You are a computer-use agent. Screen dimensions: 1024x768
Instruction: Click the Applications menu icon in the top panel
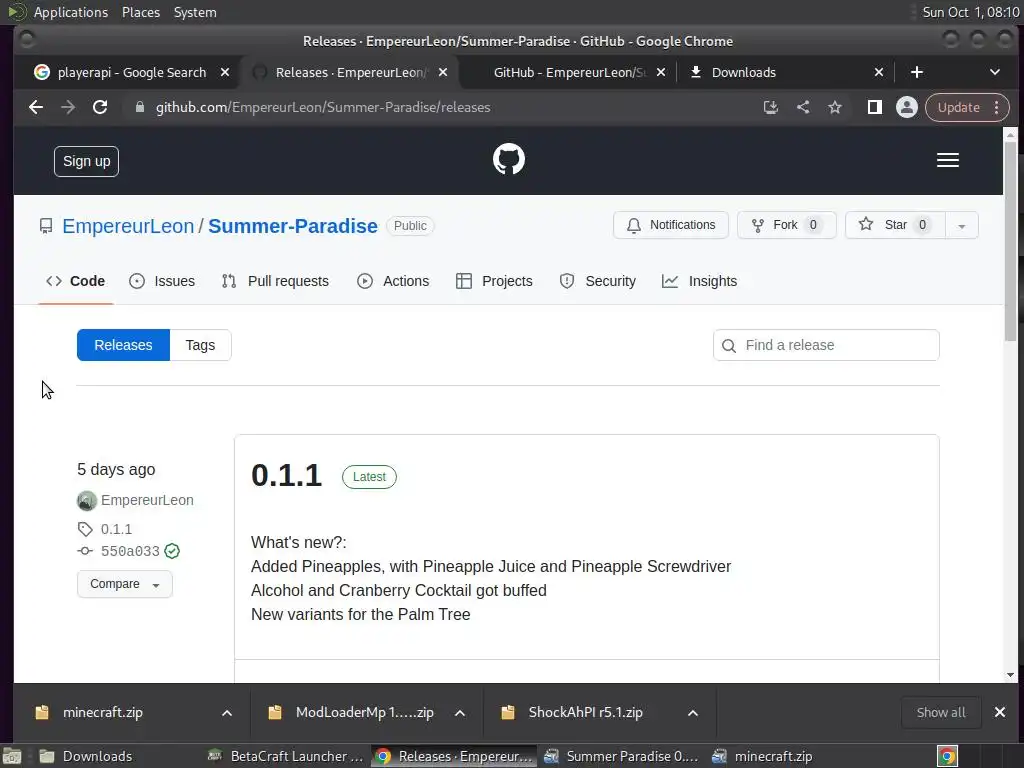(17, 12)
